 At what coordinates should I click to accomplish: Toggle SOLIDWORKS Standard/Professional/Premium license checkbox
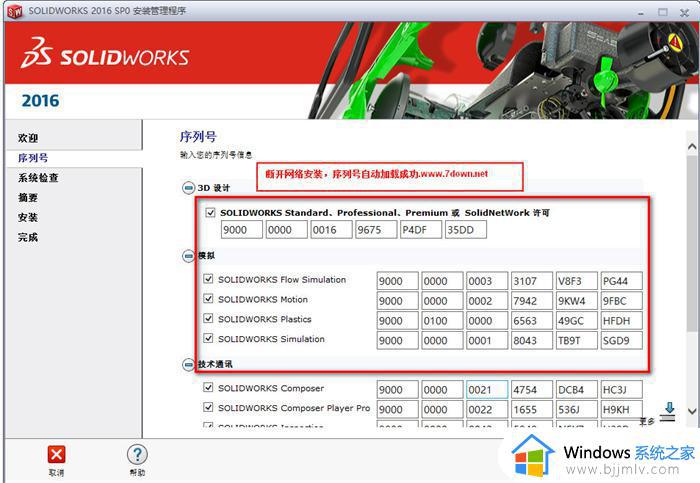tap(210, 212)
